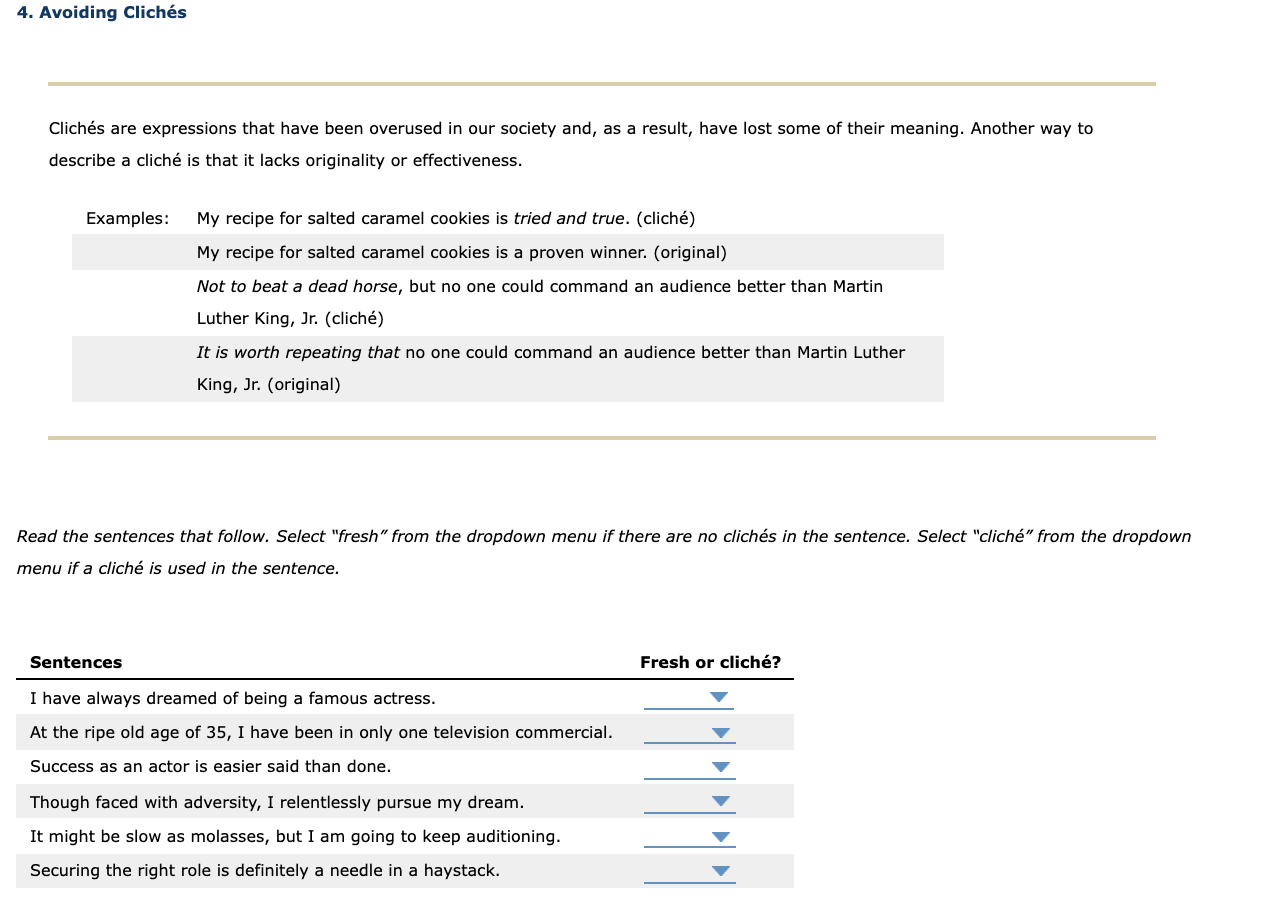Click the blue dropdown arrow icon in first row
Image resolution: width=1268 pixels, height=914 pixels.
click(718, 698)
